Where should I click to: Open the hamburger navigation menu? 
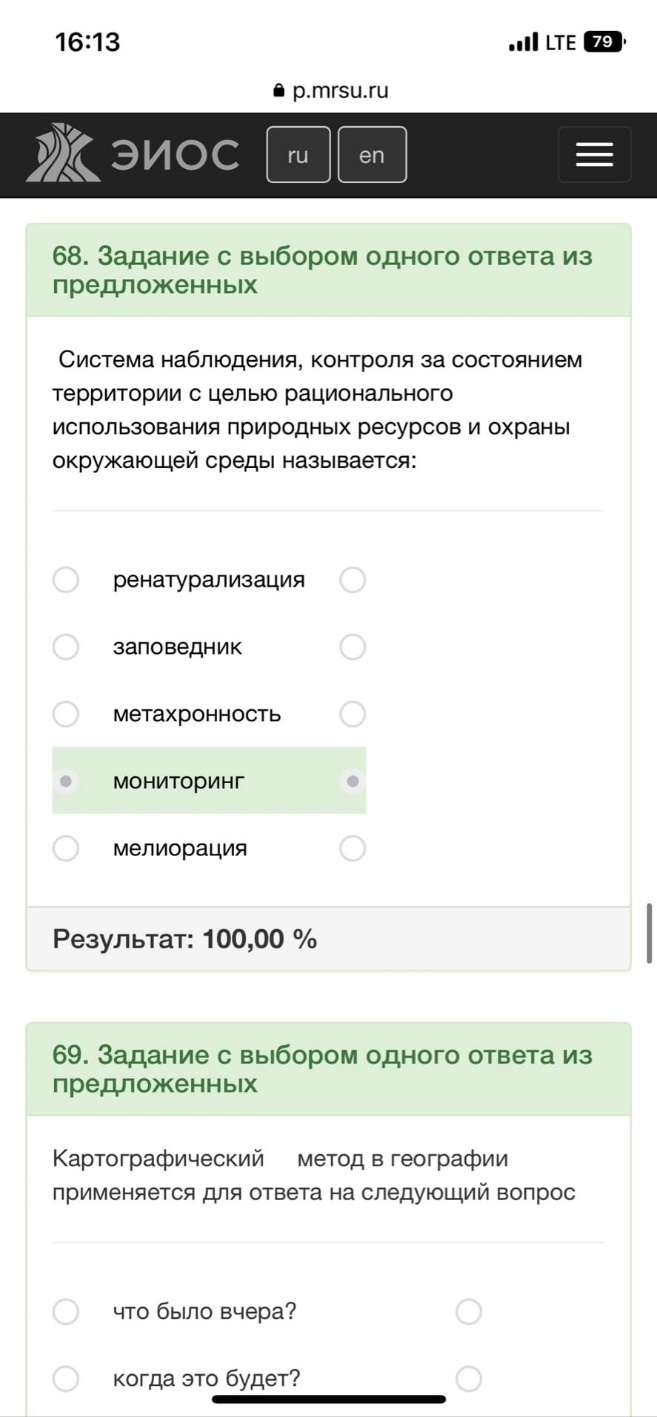coord(594,154)
